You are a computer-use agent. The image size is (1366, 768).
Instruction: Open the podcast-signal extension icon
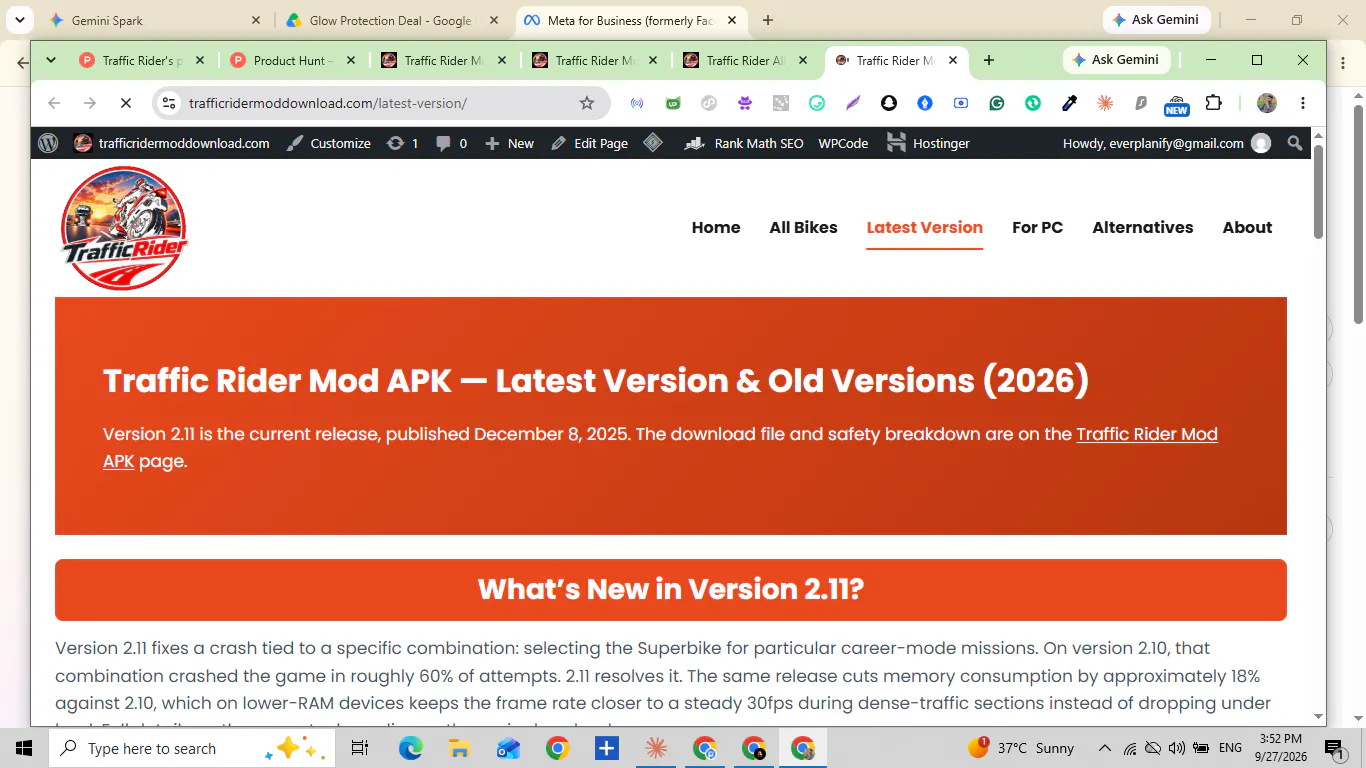point(637,103)
